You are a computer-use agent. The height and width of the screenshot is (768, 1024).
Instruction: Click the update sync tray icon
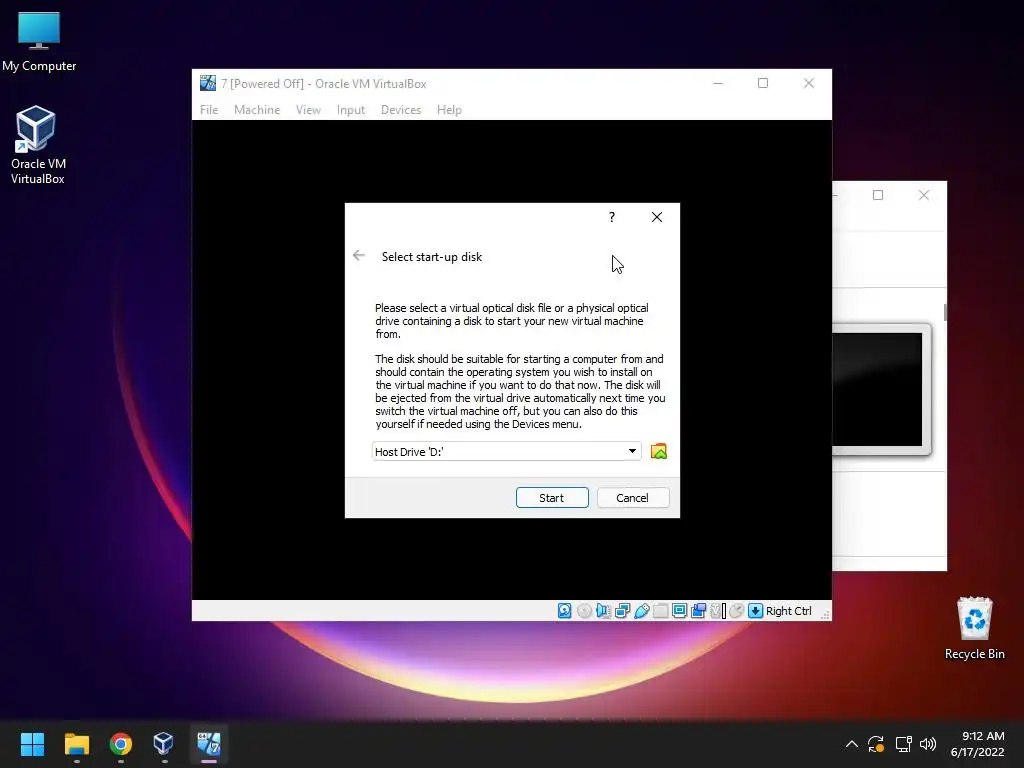click(876, 744)
